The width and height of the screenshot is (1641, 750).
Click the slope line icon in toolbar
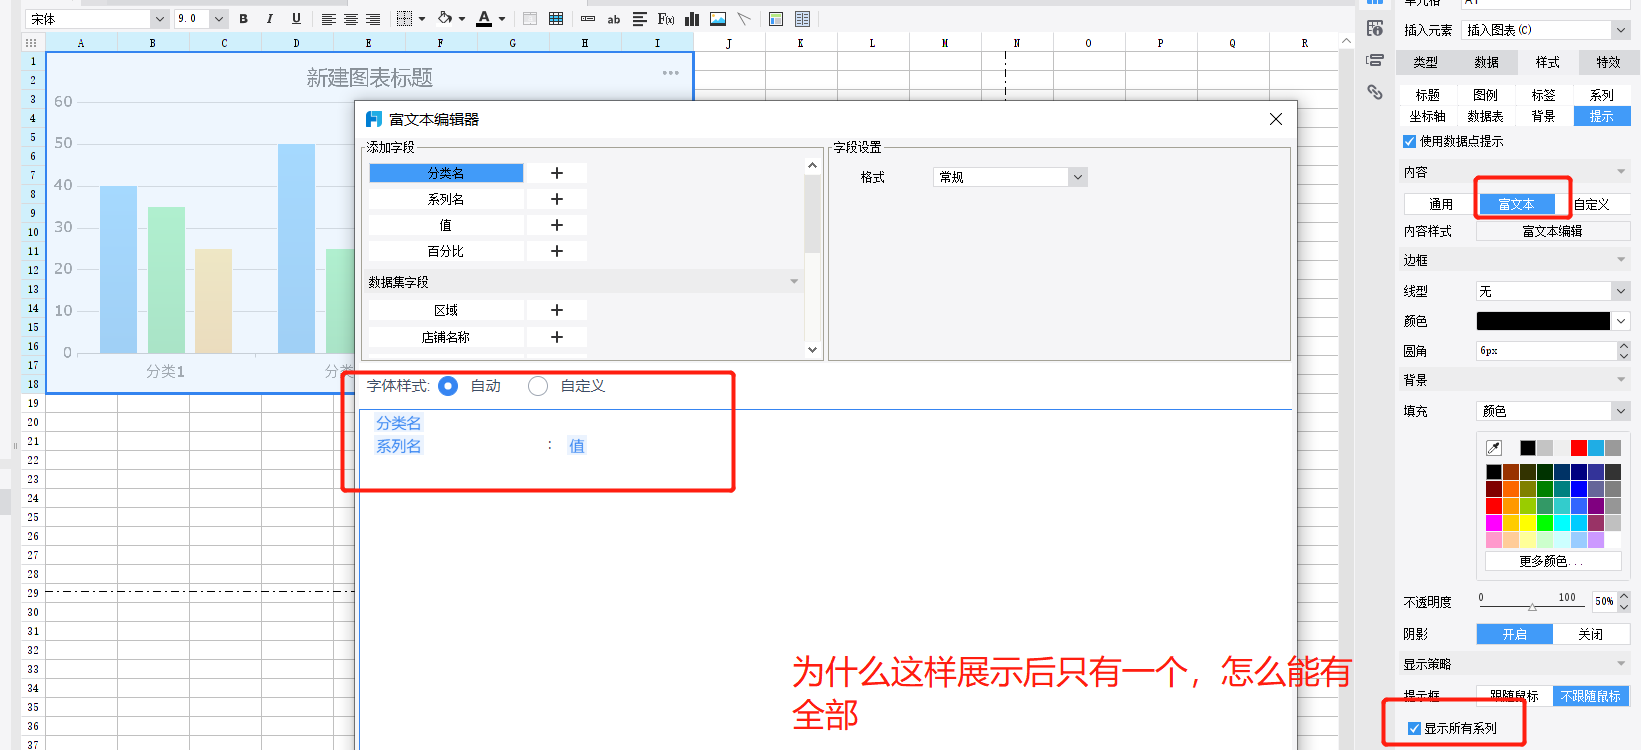click(x=744, y=19)
